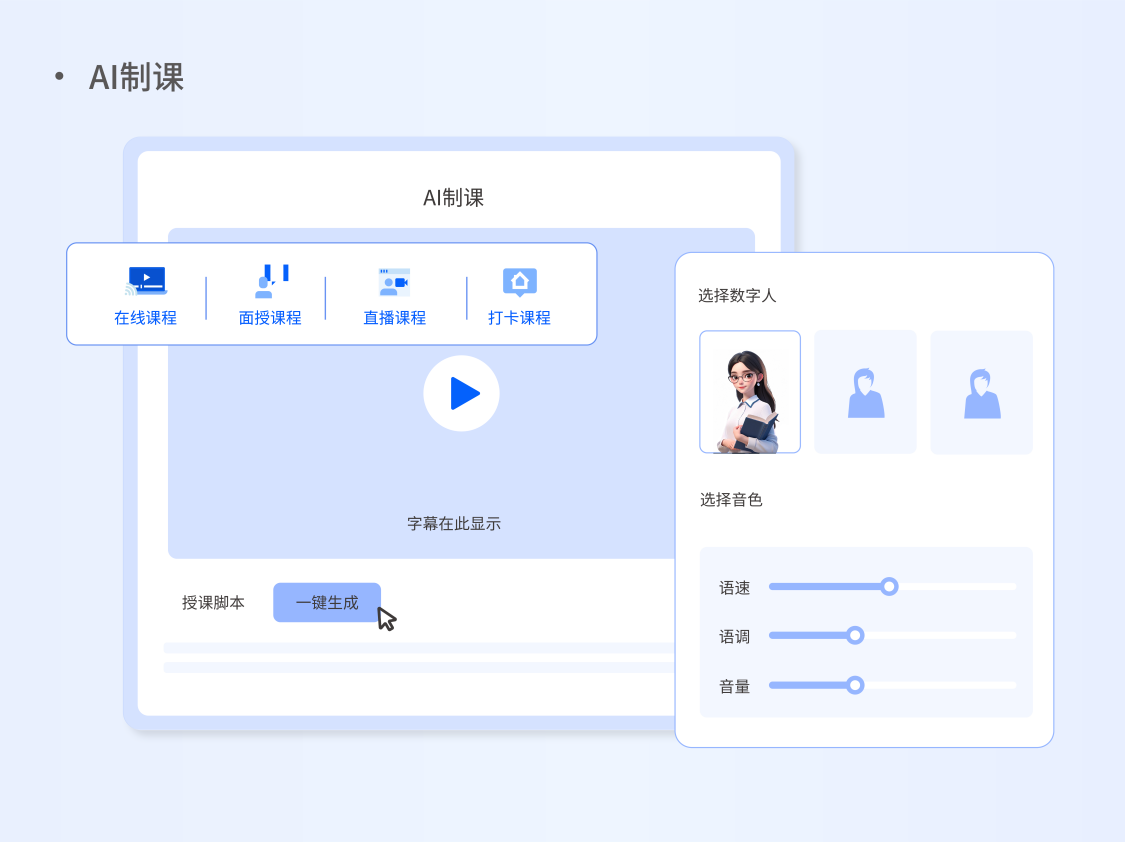Switch to the 直播课程 tab label
This screenshot has width=1125, height=842.
tap(394, 318)
